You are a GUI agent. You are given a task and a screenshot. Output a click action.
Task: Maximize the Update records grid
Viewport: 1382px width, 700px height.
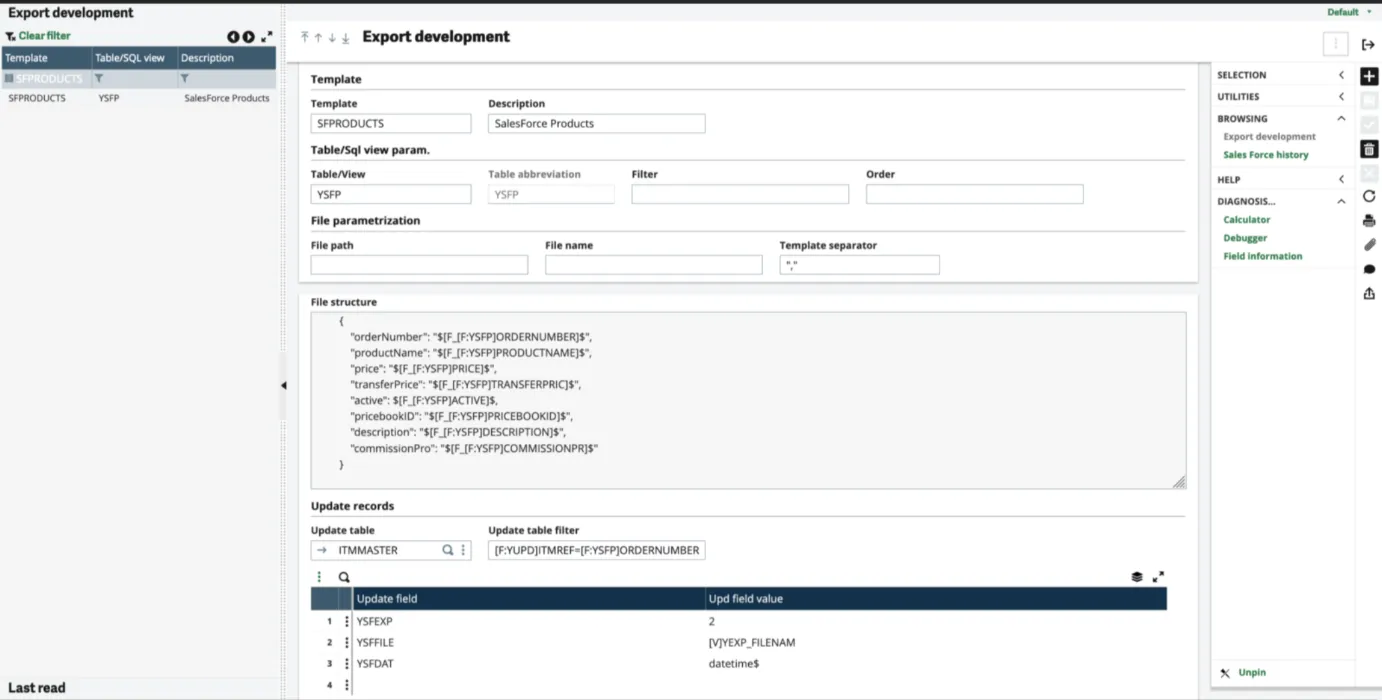(1158, 577)
